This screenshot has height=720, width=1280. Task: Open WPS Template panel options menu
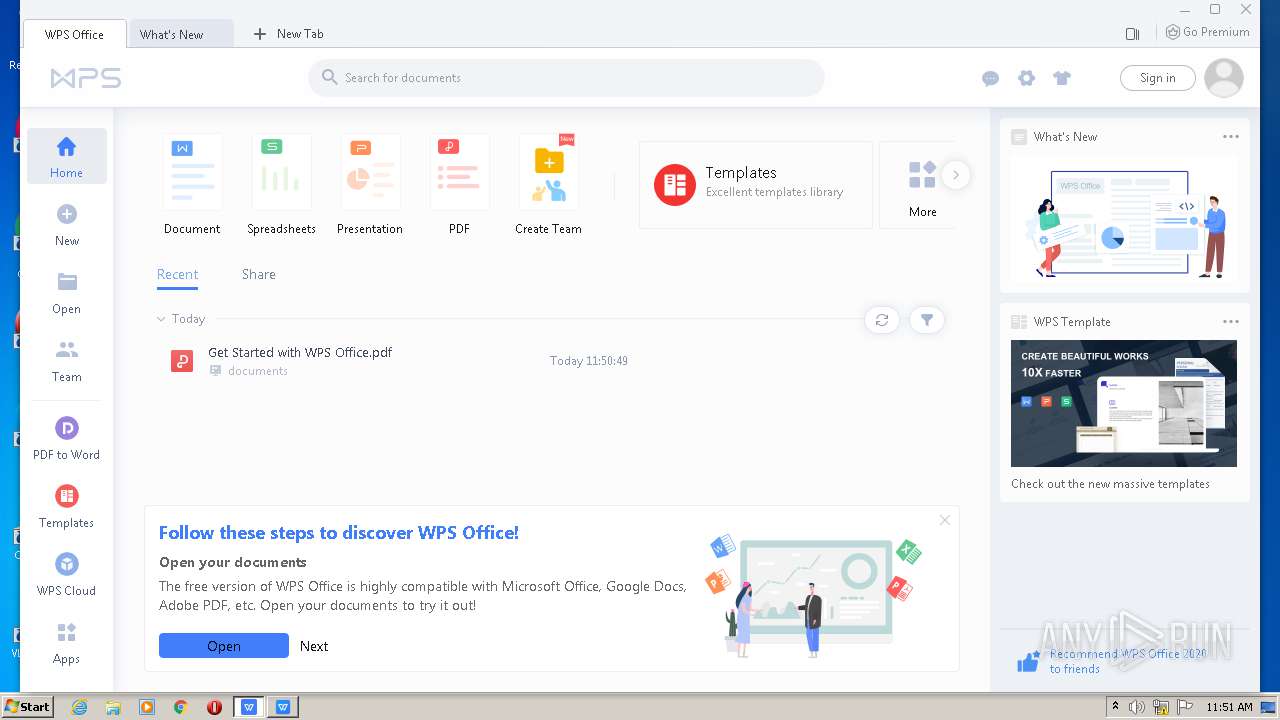[x=1230, y=322]
